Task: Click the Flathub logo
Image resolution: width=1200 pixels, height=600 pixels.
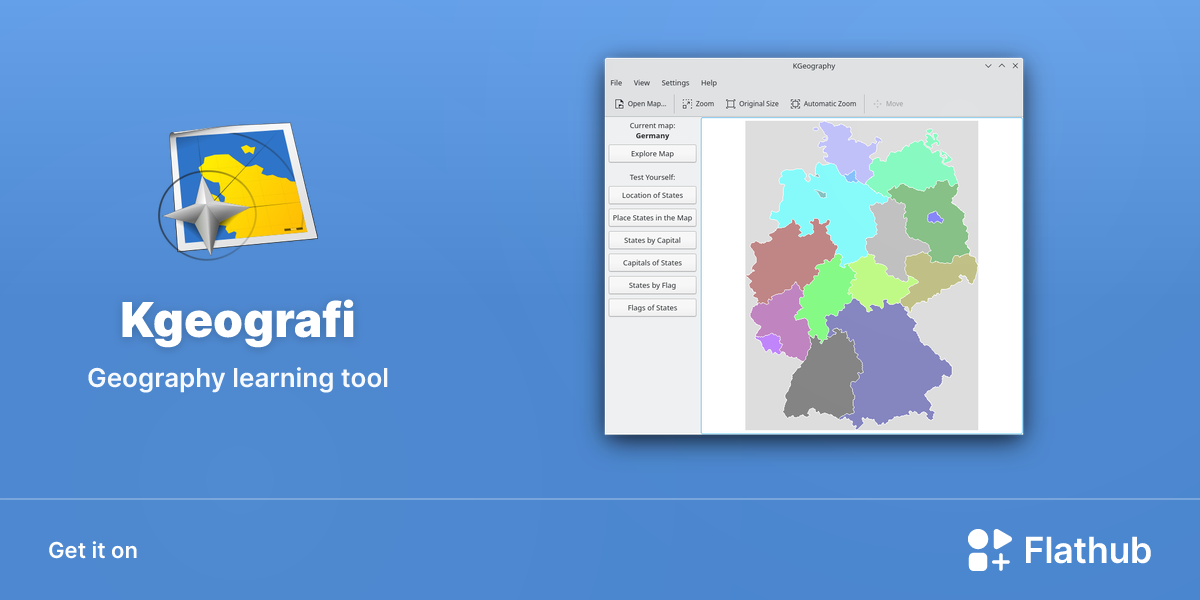Action: coord(1059,550)
